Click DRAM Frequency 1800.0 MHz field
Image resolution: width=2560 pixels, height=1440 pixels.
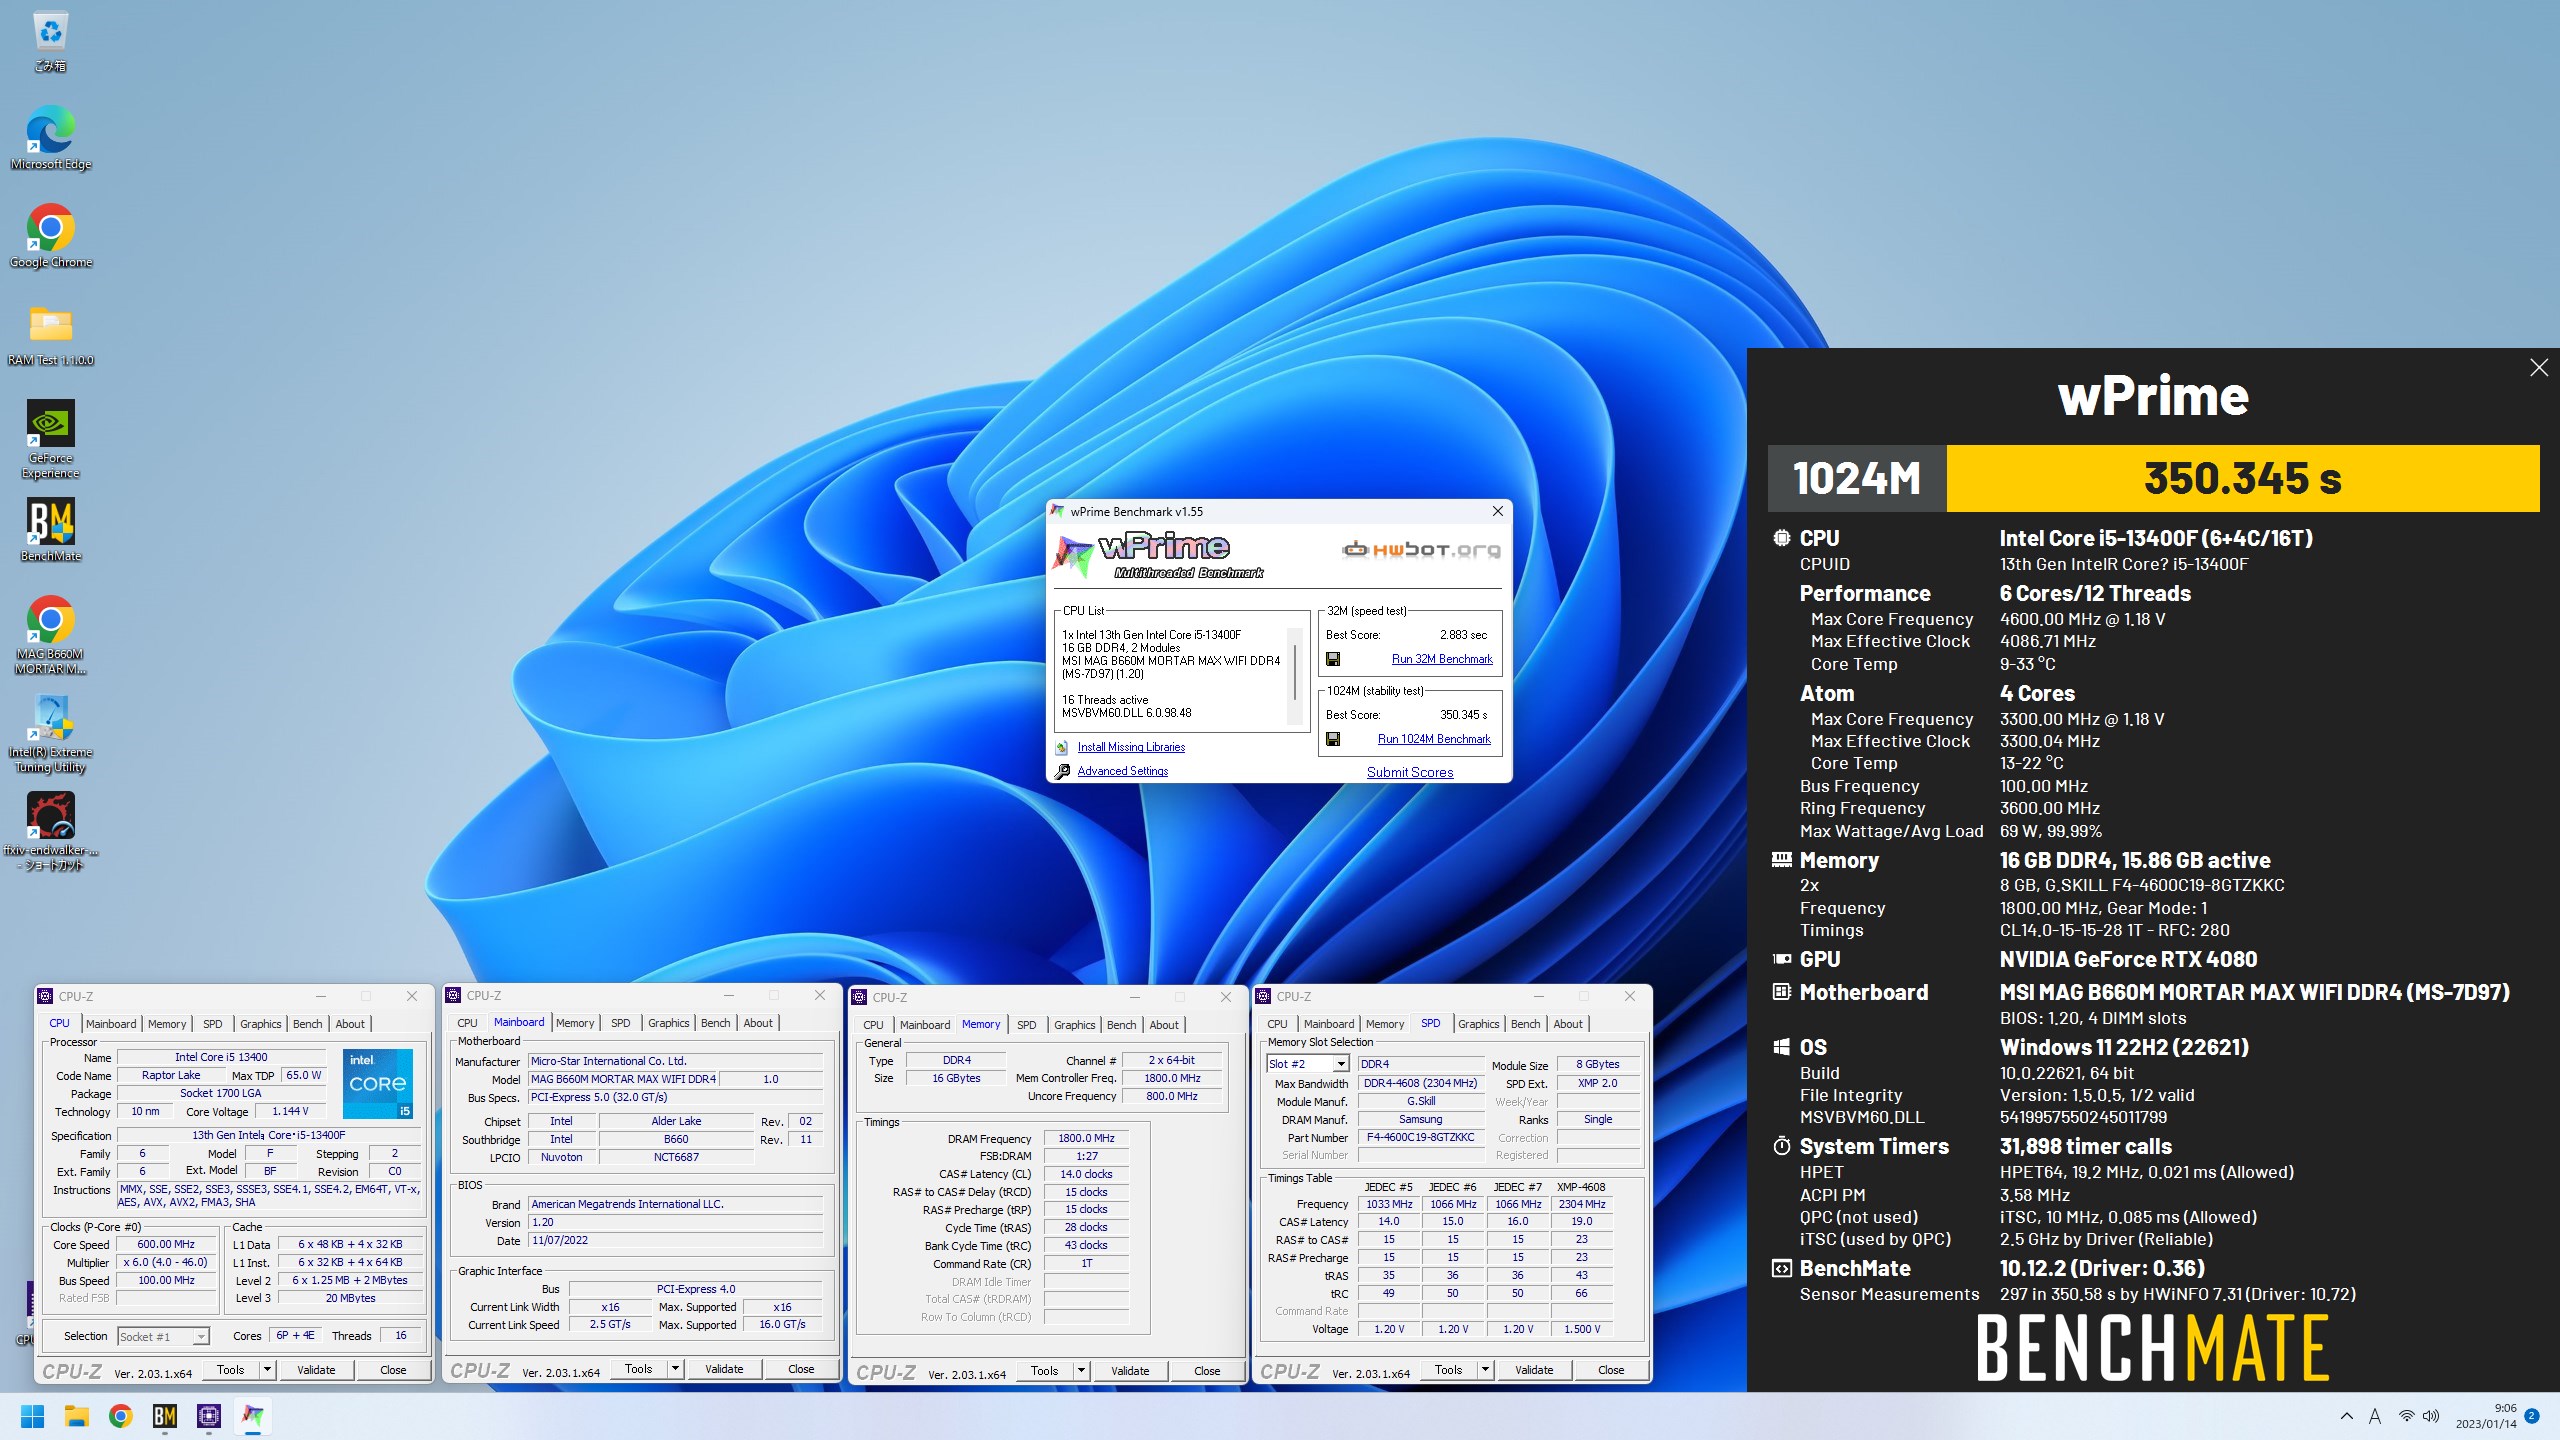click(x=1087, y=1138)
